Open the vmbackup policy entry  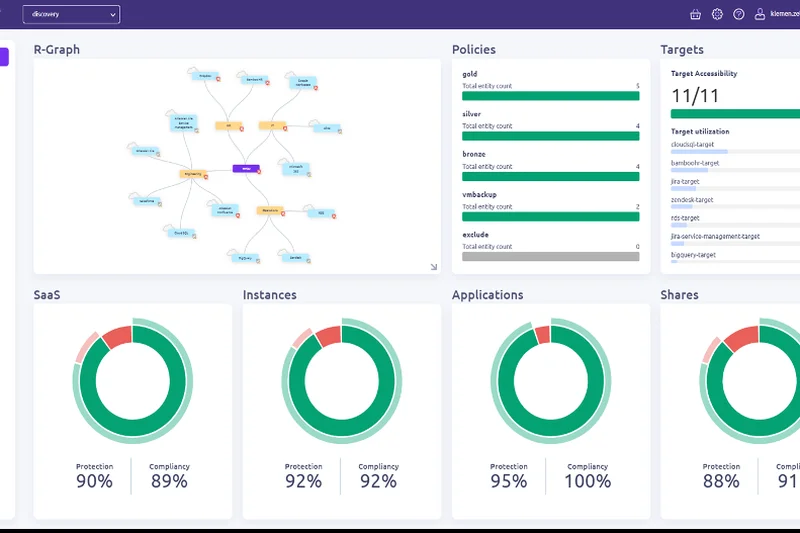tap(479, 194)
